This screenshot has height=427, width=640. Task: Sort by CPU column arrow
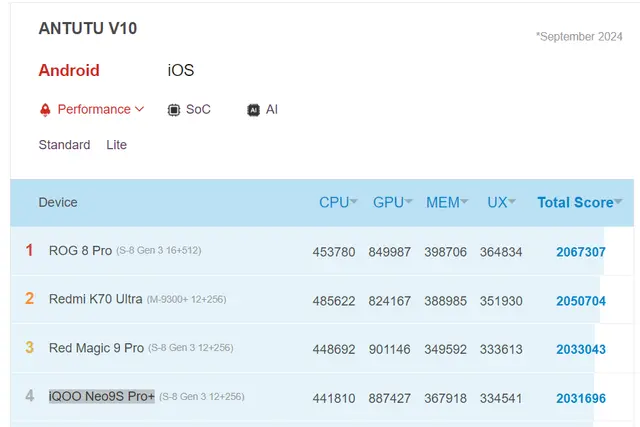(x=354, y=203)
